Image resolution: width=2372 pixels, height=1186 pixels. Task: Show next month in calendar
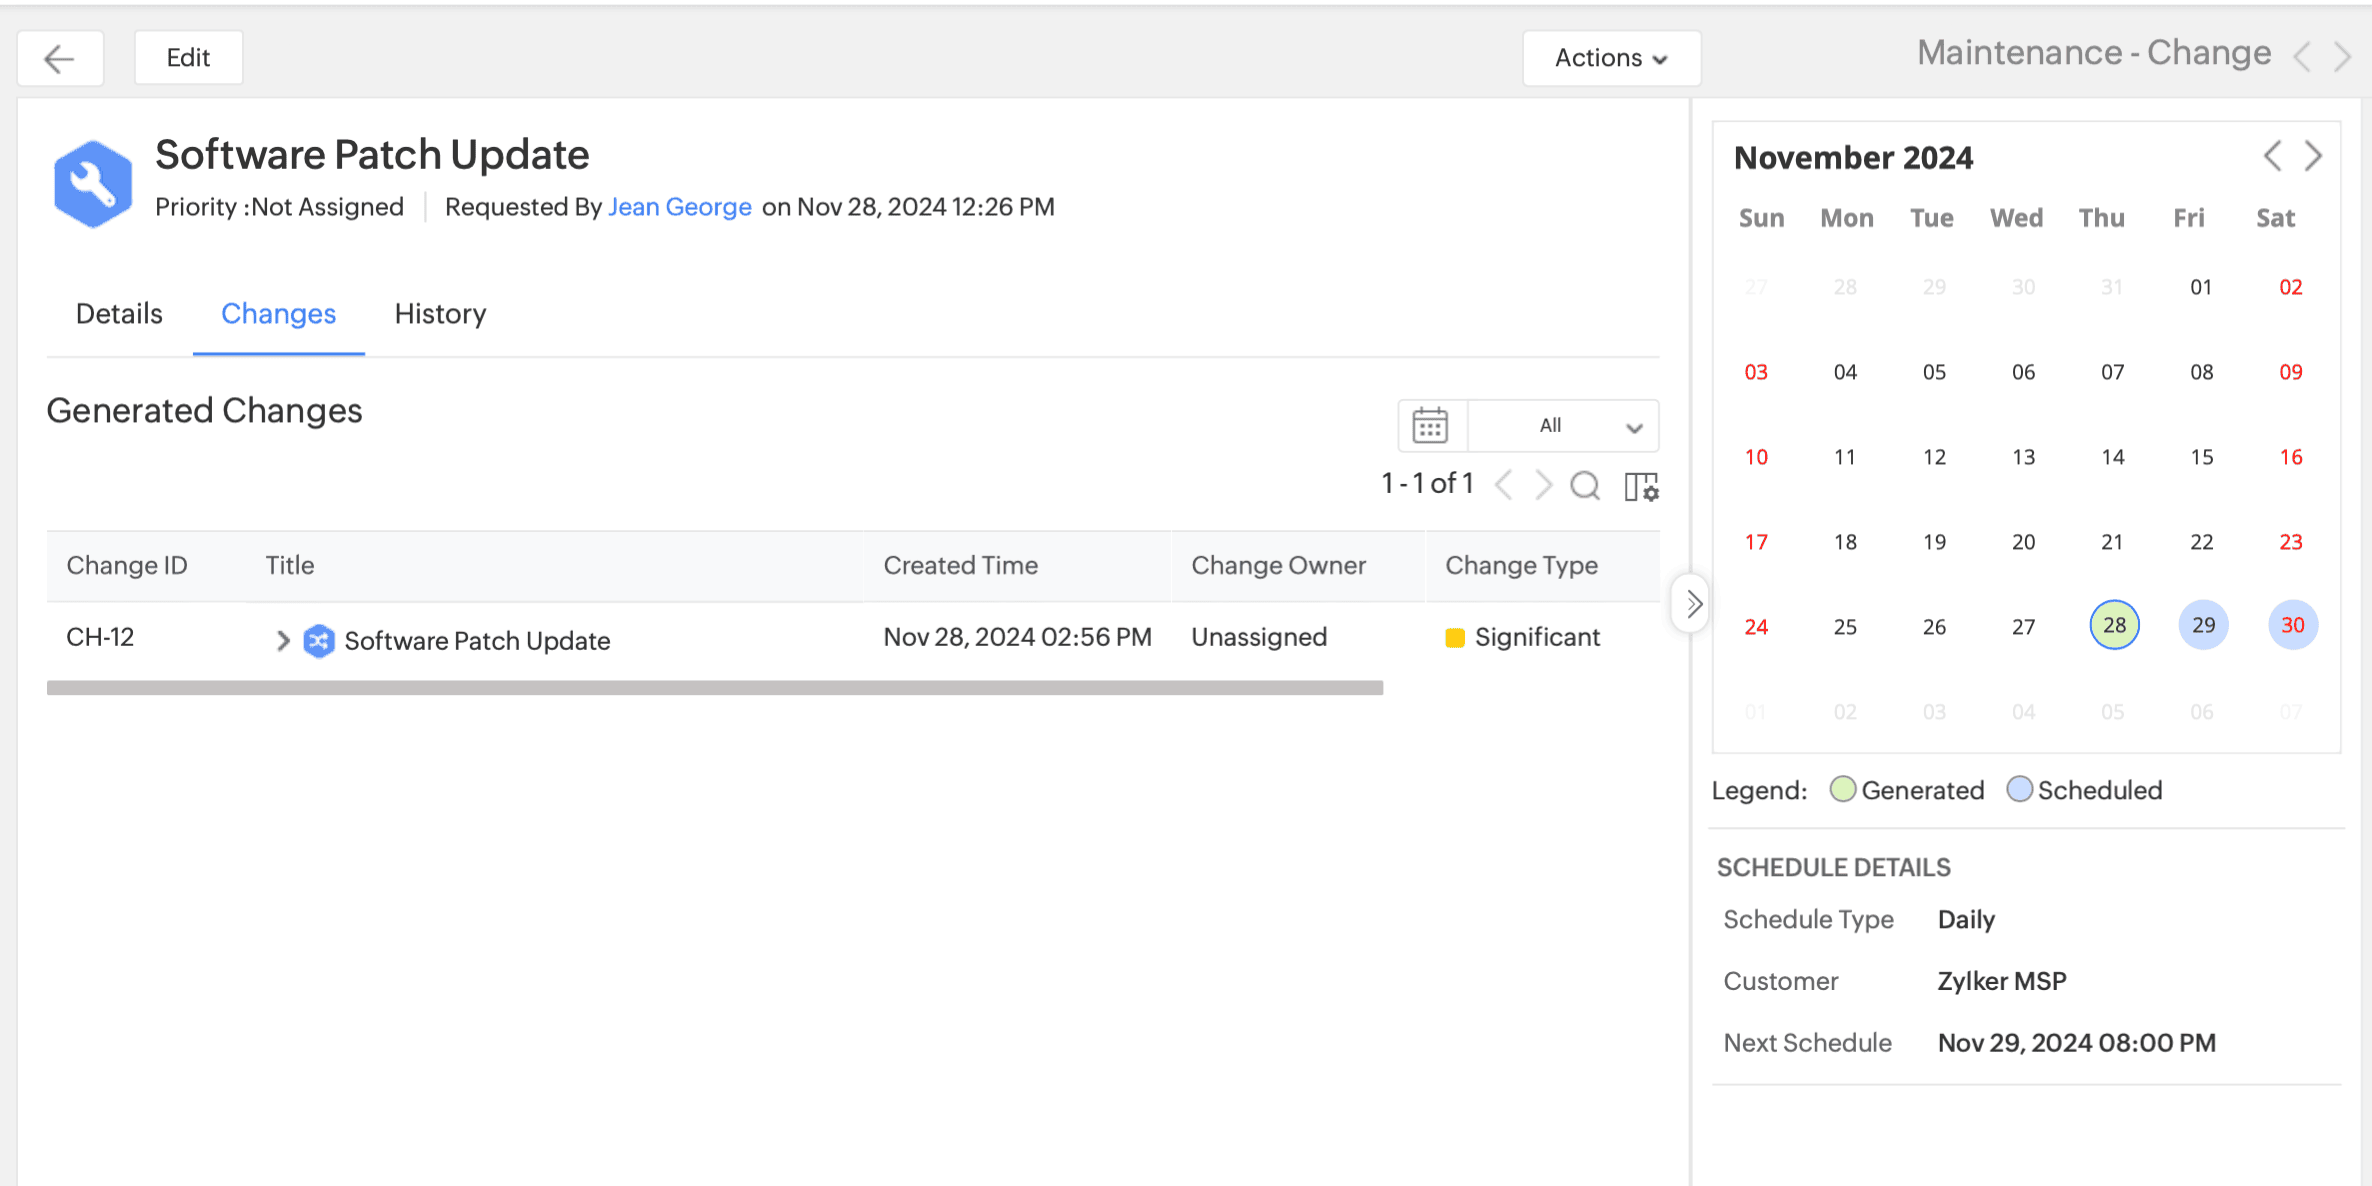[x=2313, y=156]
